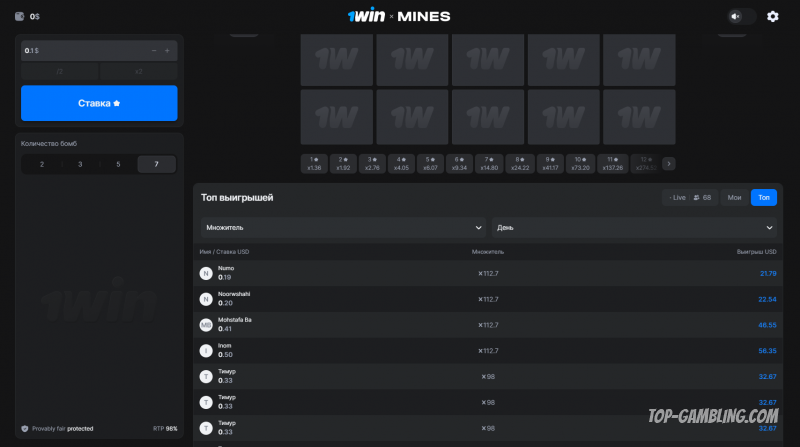Switch to the Мои tab
Screen dimensions: 800x447
tap(734, 197)
